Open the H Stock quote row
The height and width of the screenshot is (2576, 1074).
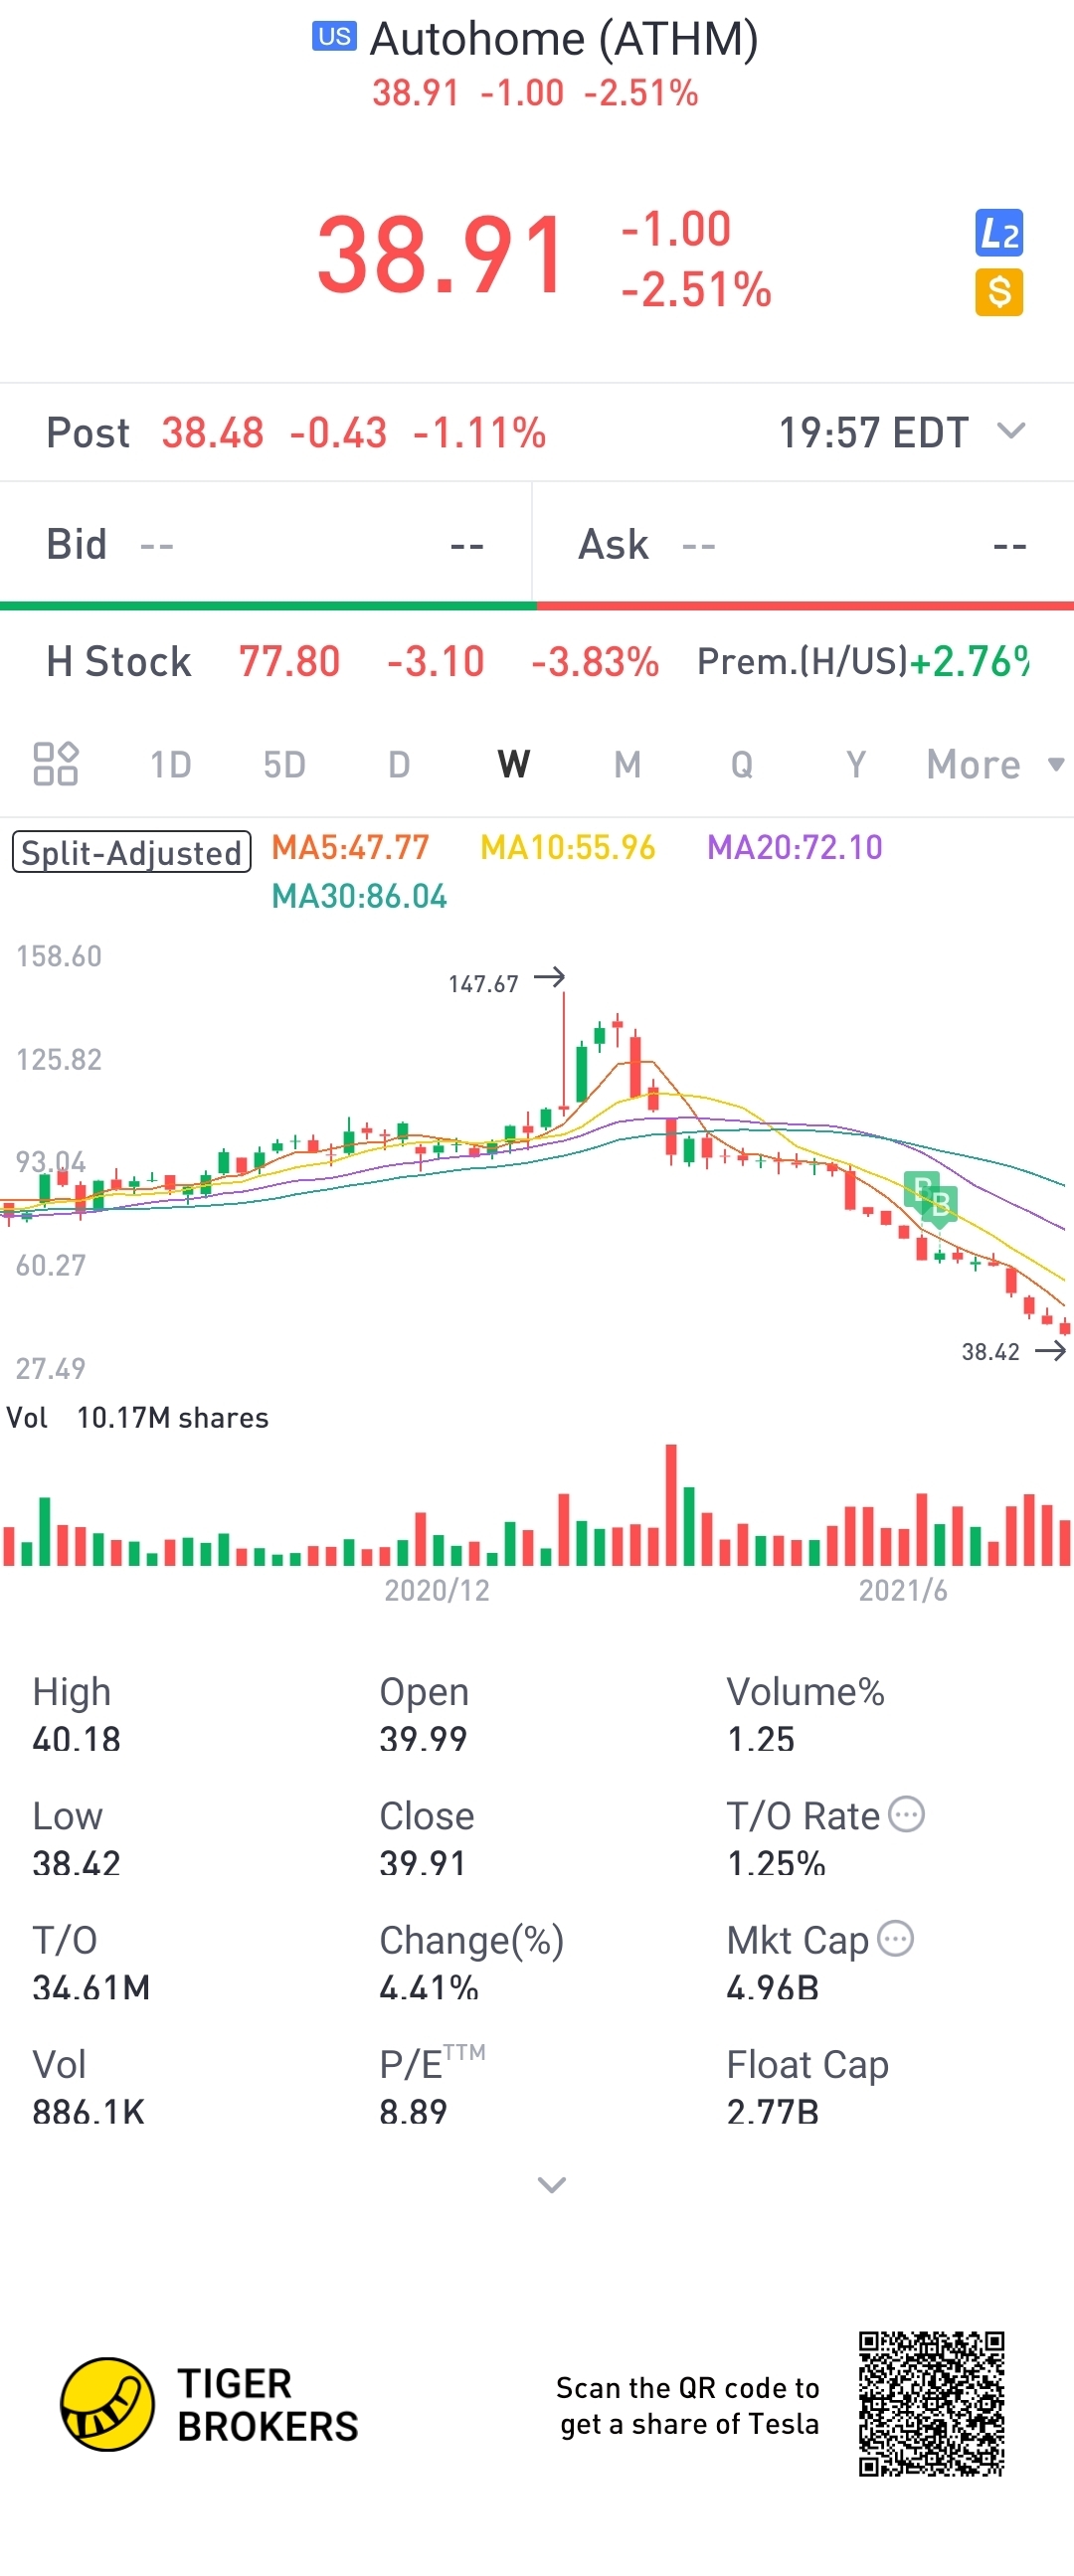click(537, 661)
